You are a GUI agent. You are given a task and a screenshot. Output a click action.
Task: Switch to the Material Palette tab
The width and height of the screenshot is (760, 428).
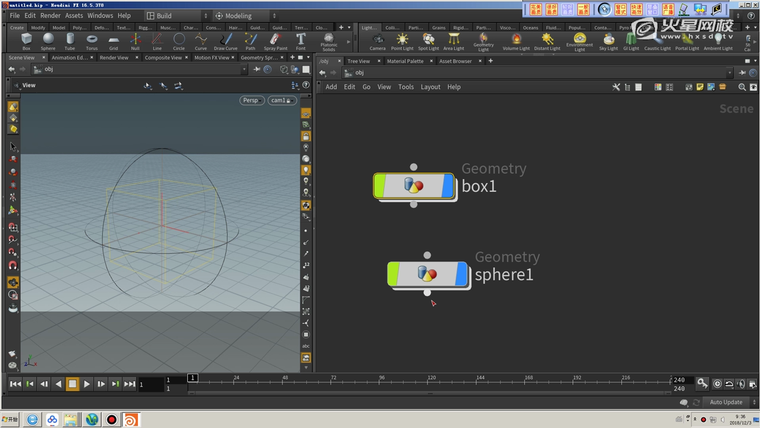point(405,61)
